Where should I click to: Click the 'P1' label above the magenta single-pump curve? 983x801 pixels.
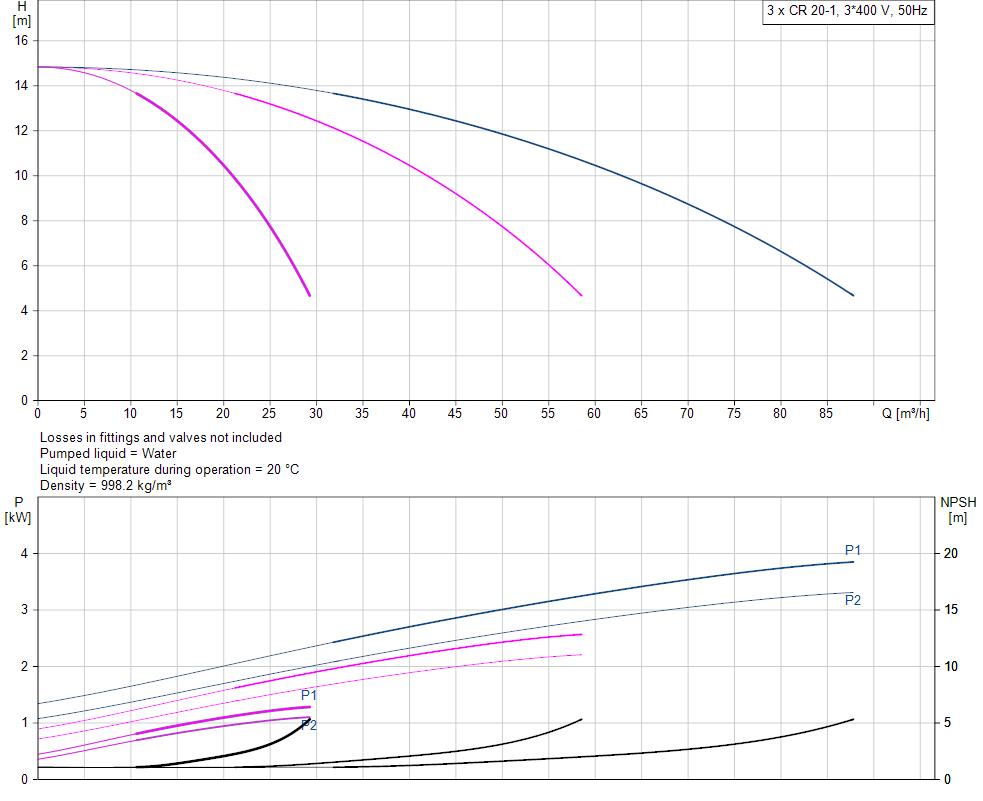pyautogui.click(x=308, y=695)
